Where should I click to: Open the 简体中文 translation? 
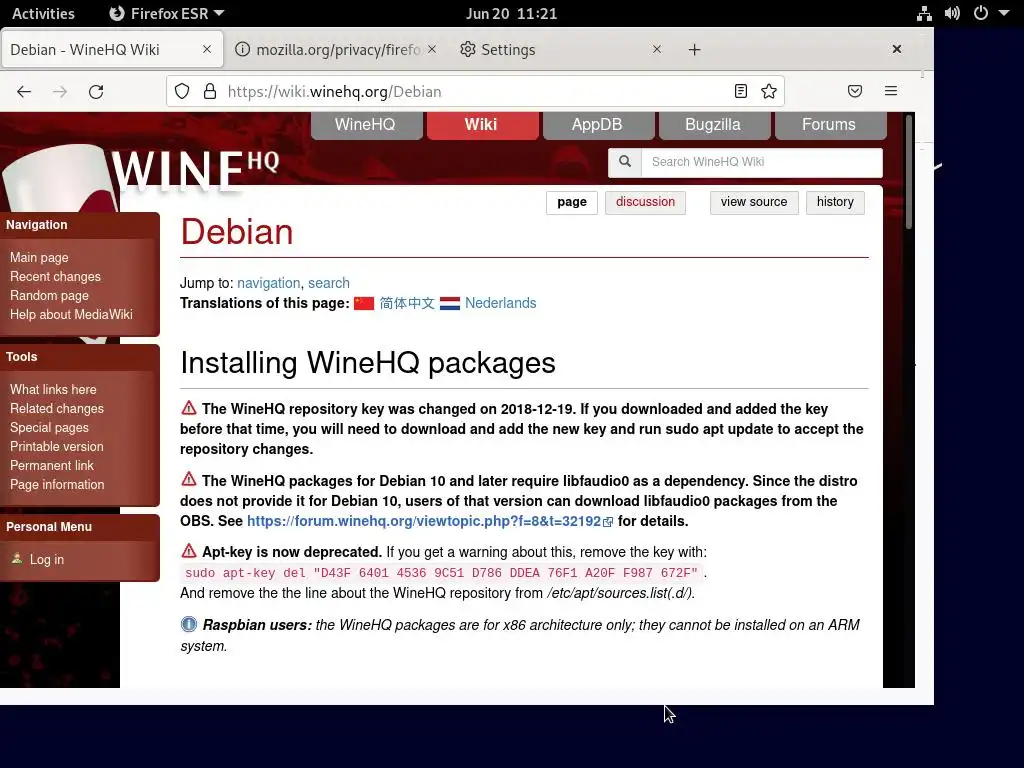(407, 303)
